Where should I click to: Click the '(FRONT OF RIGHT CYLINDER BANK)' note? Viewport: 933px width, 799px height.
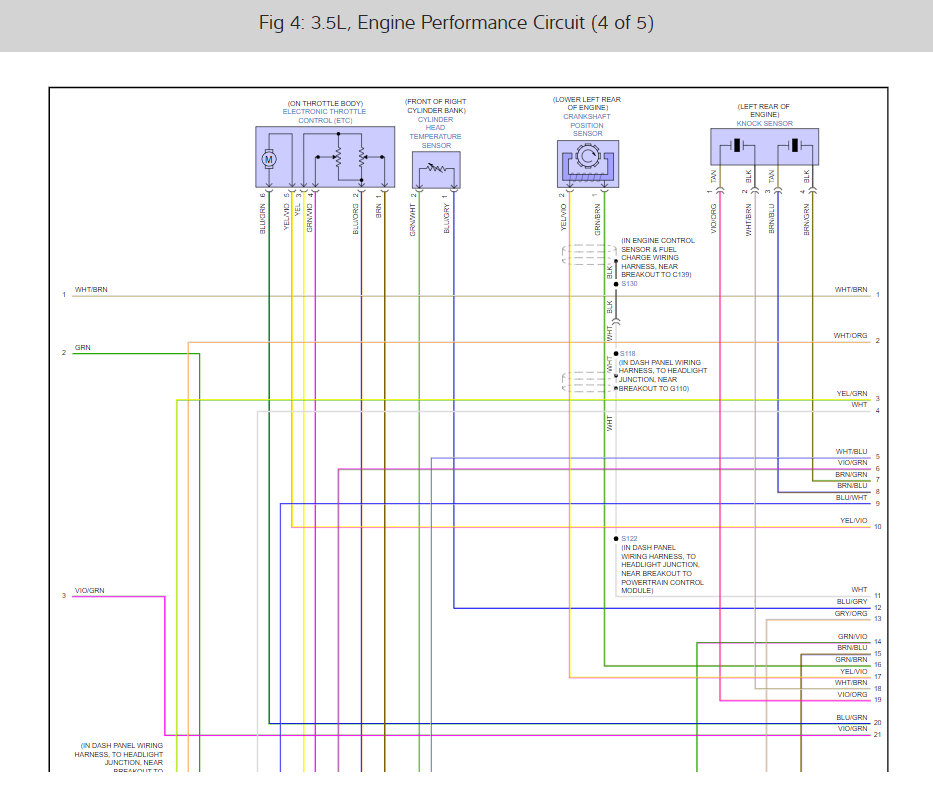click(x=436, y=106)
